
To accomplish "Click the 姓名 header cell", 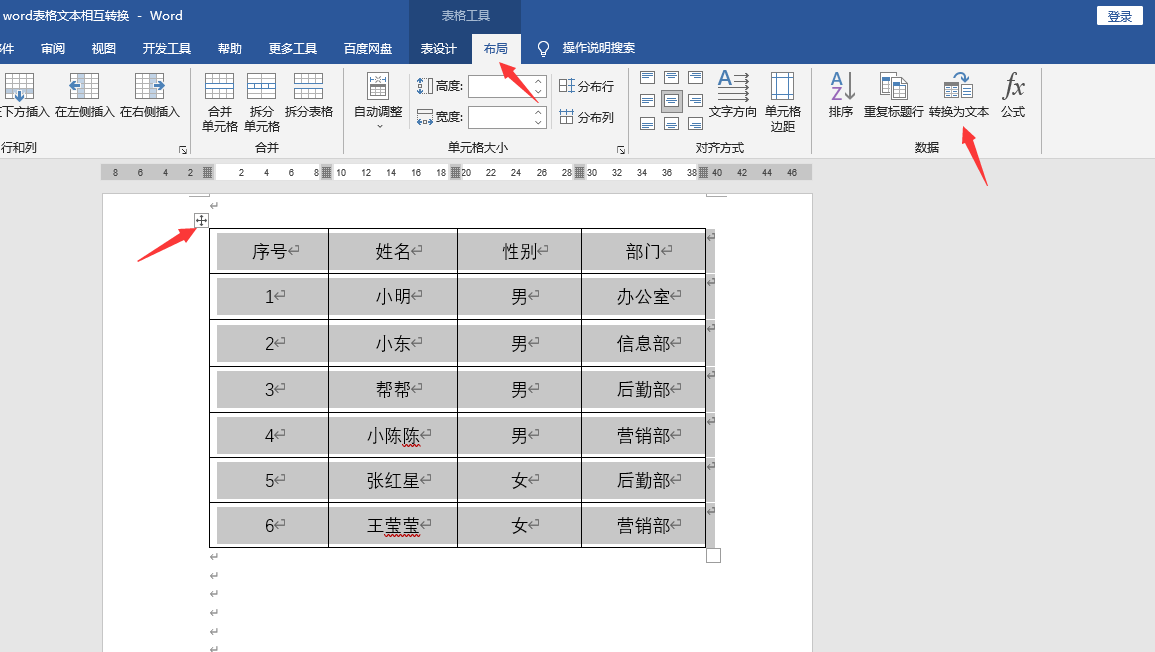I will [393, 251].
